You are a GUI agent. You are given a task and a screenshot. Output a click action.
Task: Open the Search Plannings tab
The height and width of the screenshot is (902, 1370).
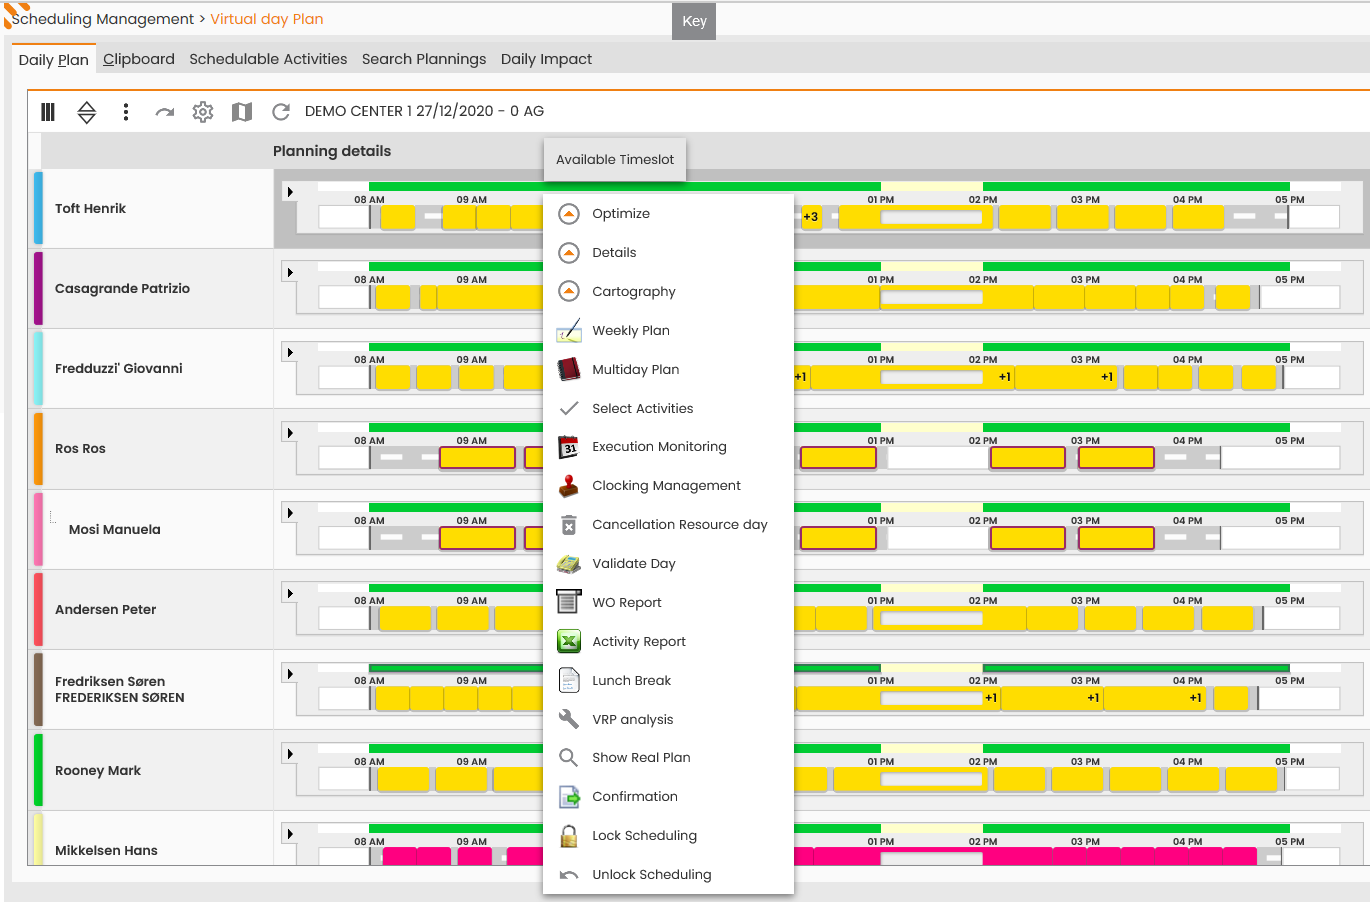pyautogui.click(x=424, y=59)
